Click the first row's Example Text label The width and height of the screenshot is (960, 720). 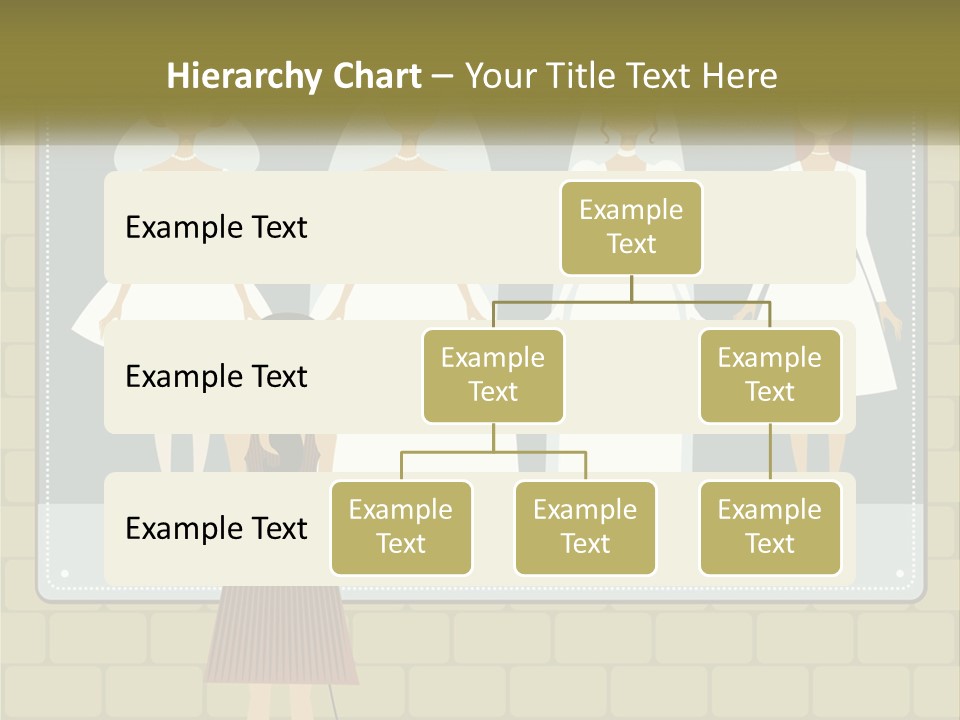pos(216,228)
